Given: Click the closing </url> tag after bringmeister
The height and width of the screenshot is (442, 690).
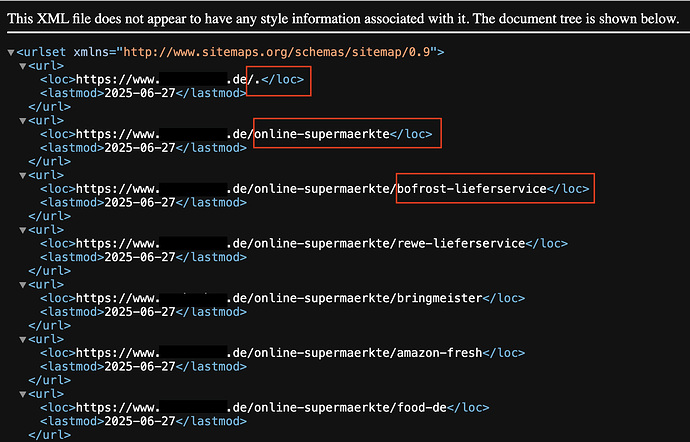Looking at the screenshot, I should [x=49, y=325].
